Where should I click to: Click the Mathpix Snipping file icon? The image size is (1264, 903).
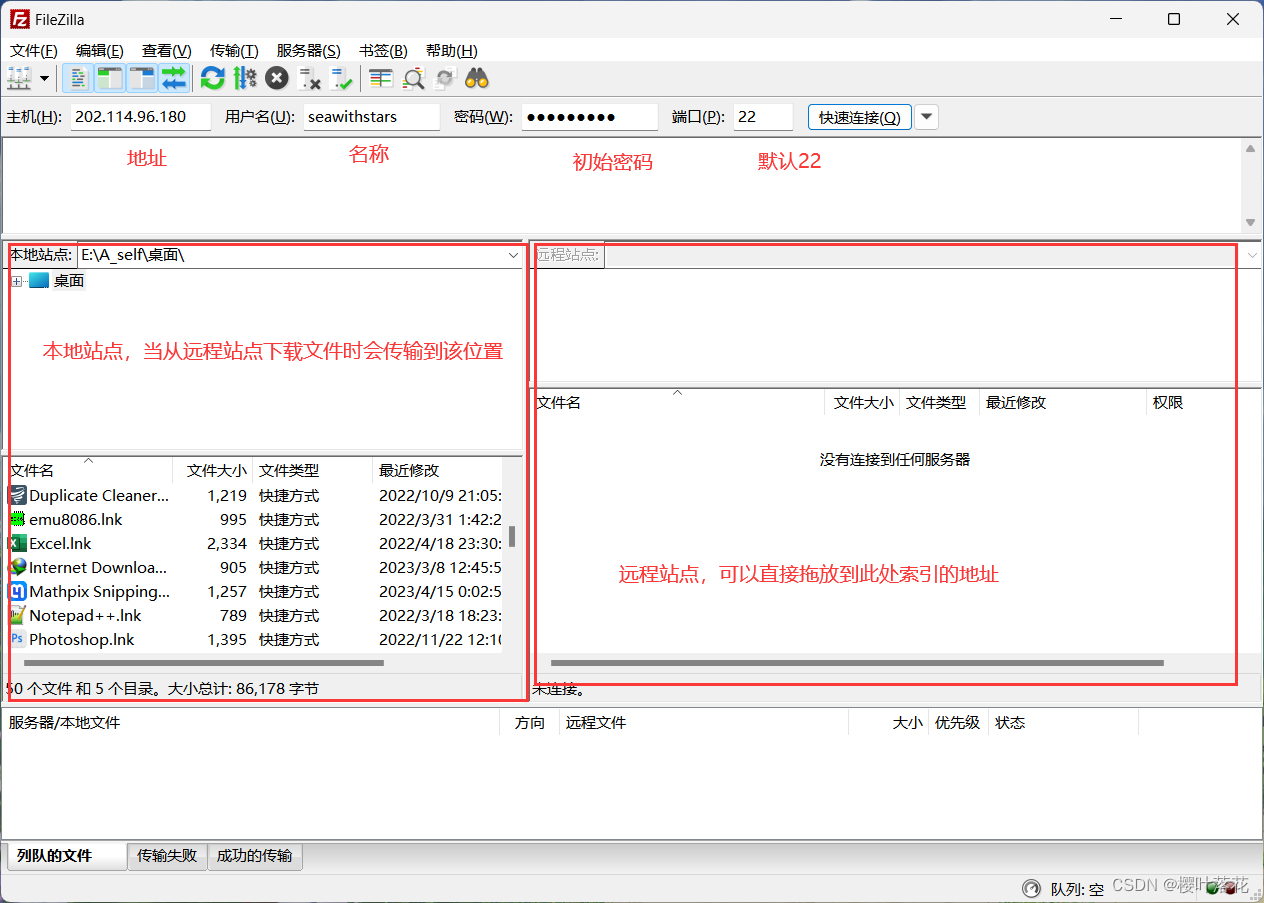18,591
